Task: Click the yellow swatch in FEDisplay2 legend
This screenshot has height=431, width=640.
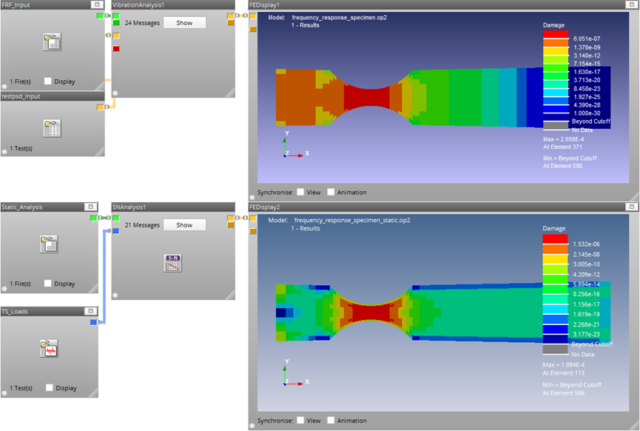Action: click(x=555, y=259)
